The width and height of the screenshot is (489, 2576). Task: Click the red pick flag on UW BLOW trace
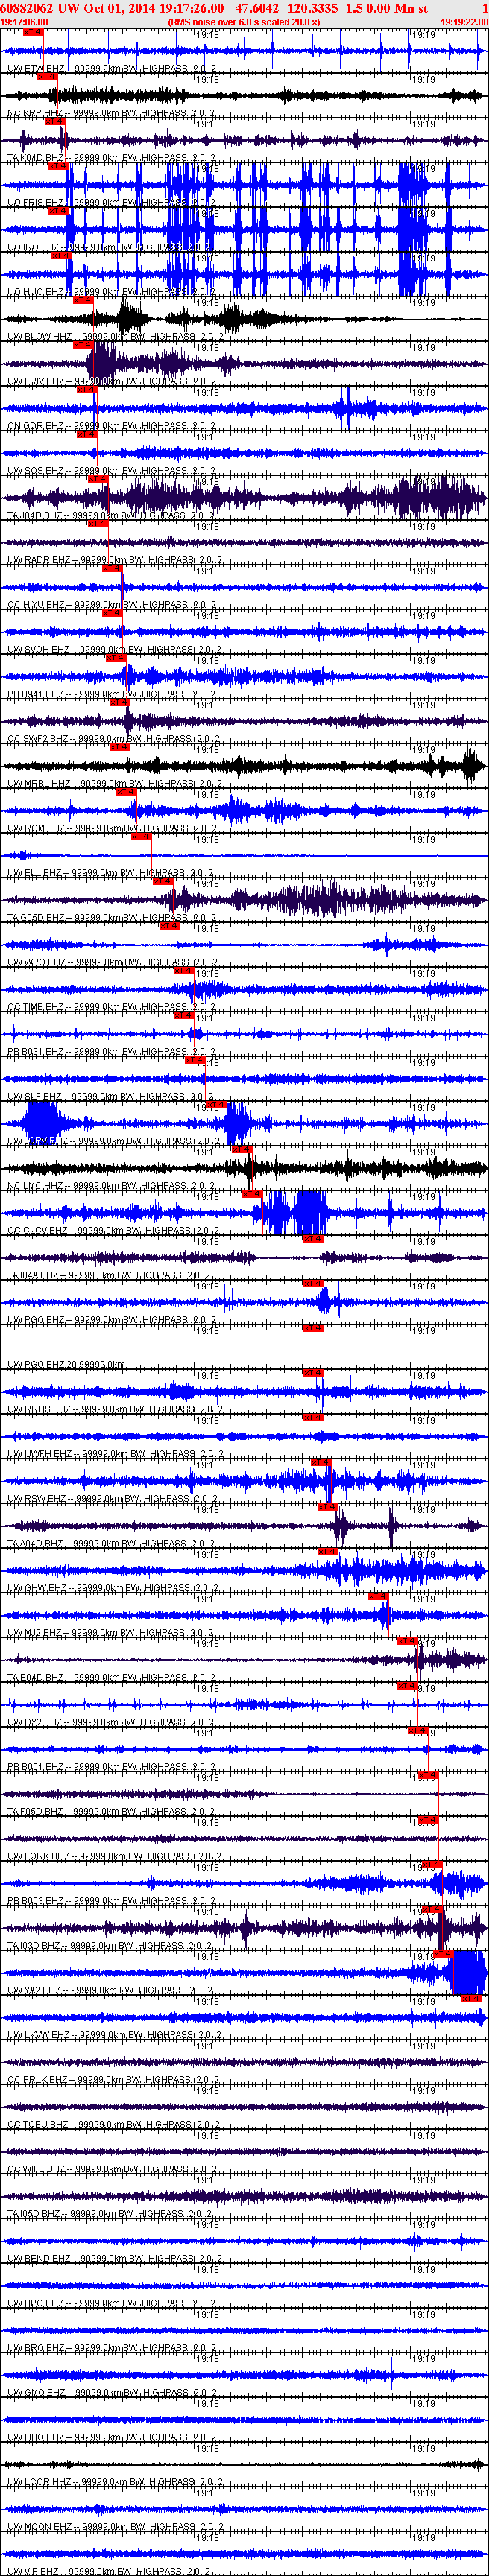tap(83, 300)
